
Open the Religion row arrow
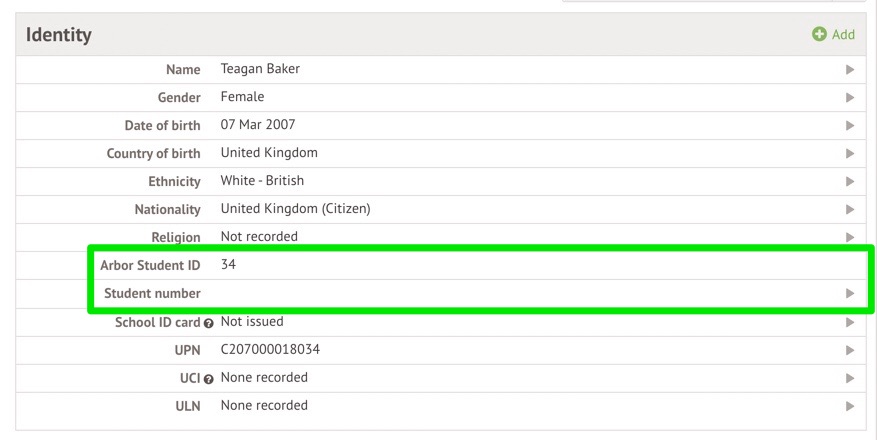click(x=849, y=237)
